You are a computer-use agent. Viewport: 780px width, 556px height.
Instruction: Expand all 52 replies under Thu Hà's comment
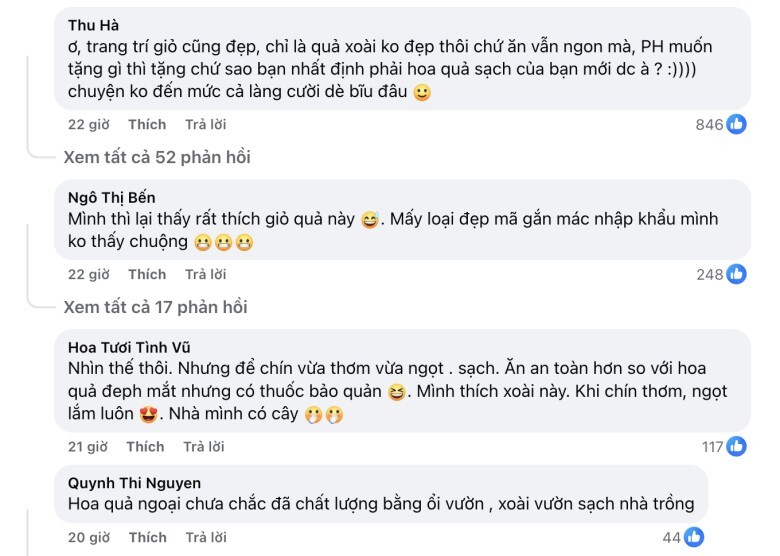pos(157,158)
